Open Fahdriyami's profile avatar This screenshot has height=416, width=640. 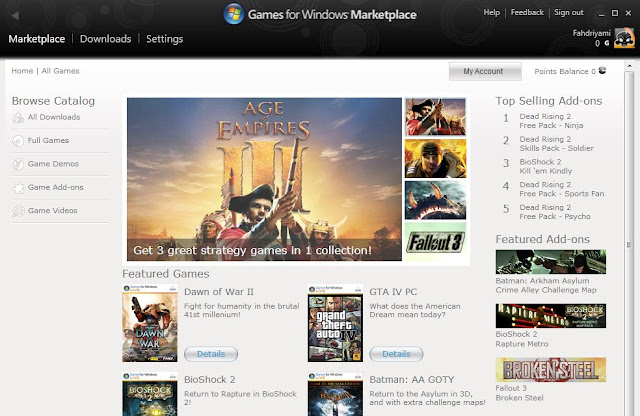pos(624,38)
